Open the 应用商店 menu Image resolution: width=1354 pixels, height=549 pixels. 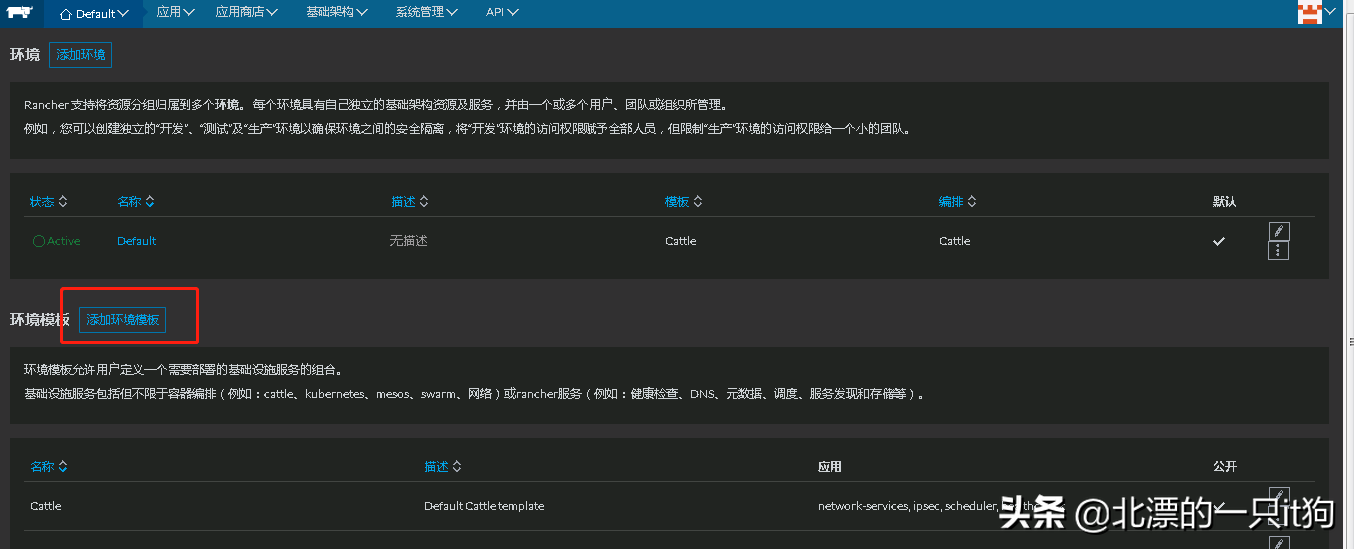(246, 13)
